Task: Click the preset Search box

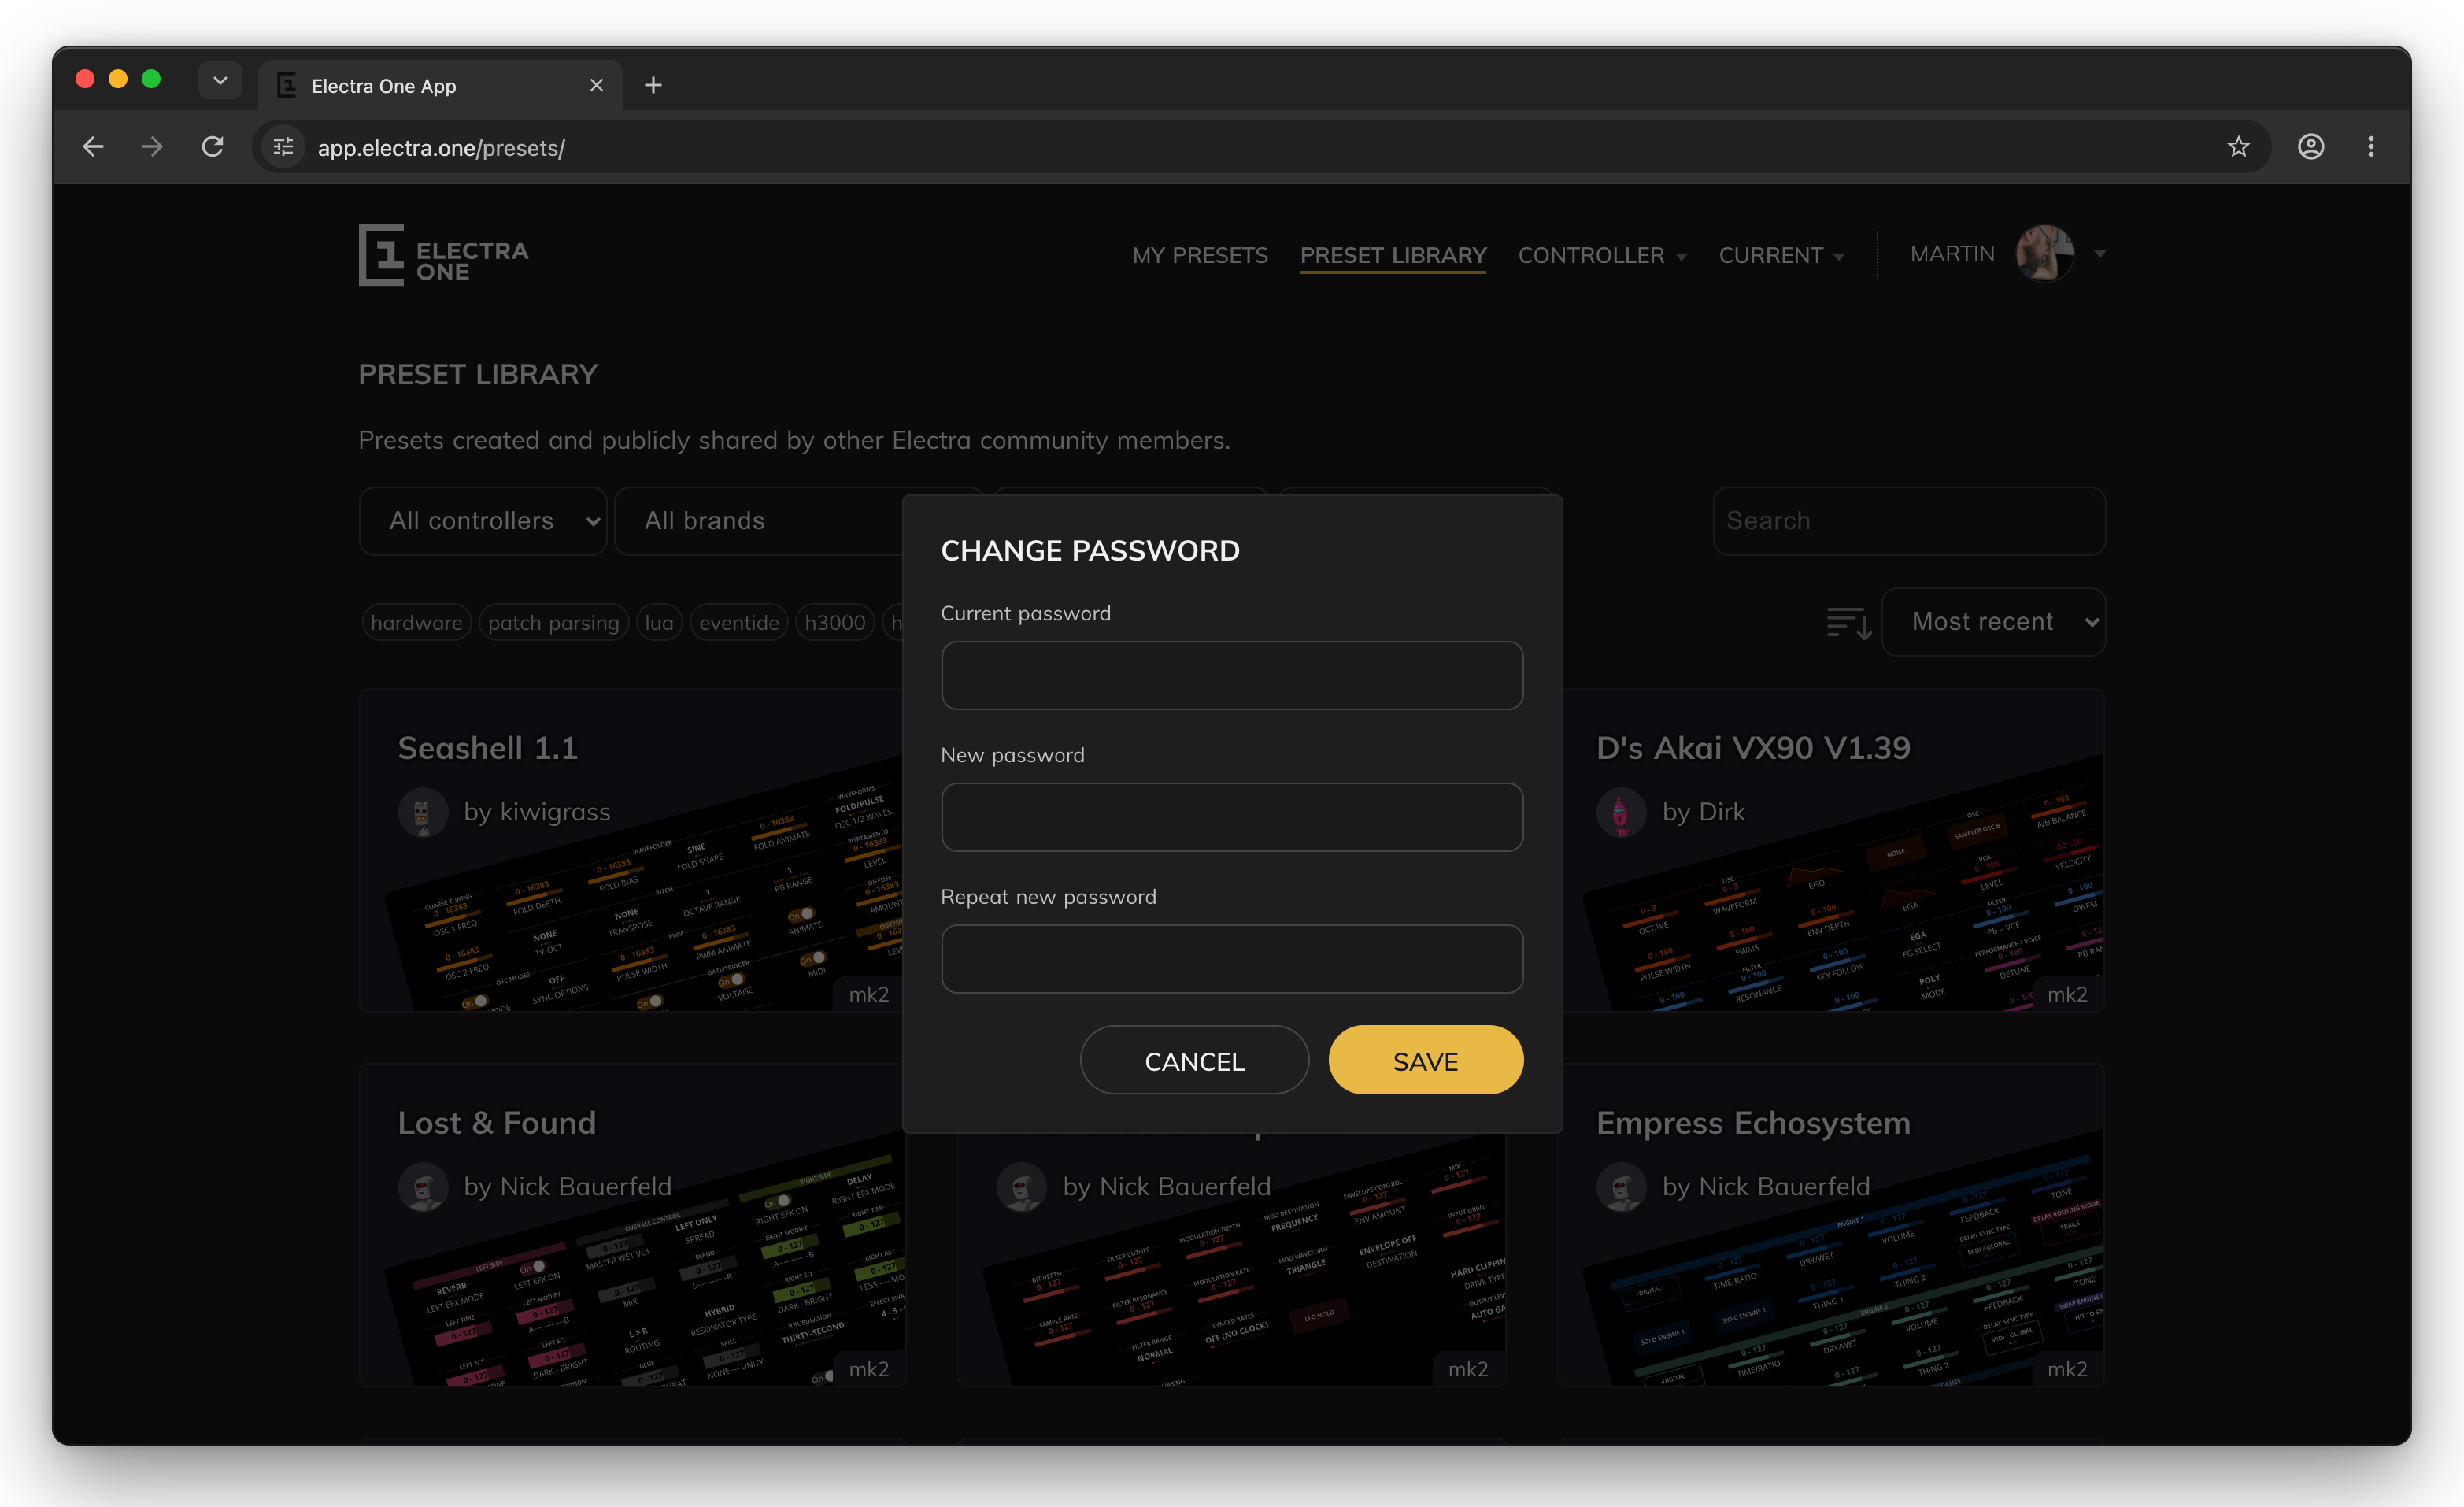Action: [x=1909, y=521]
